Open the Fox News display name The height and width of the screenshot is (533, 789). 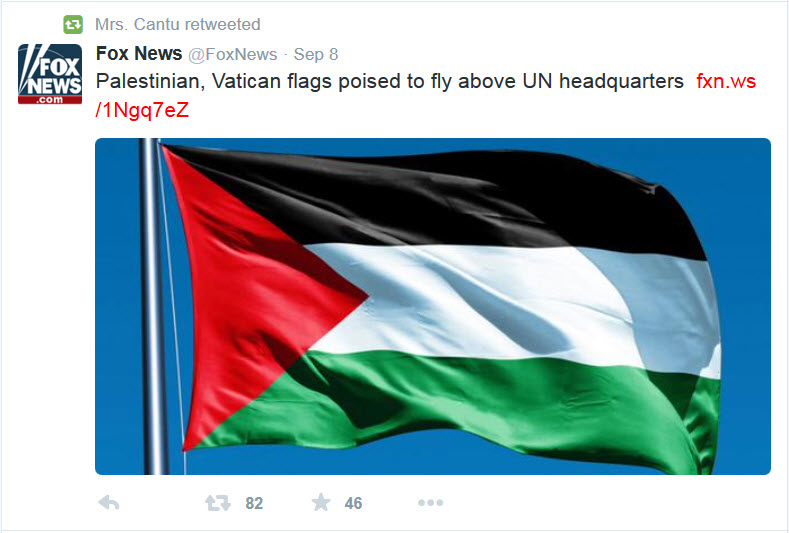(139, 53)
